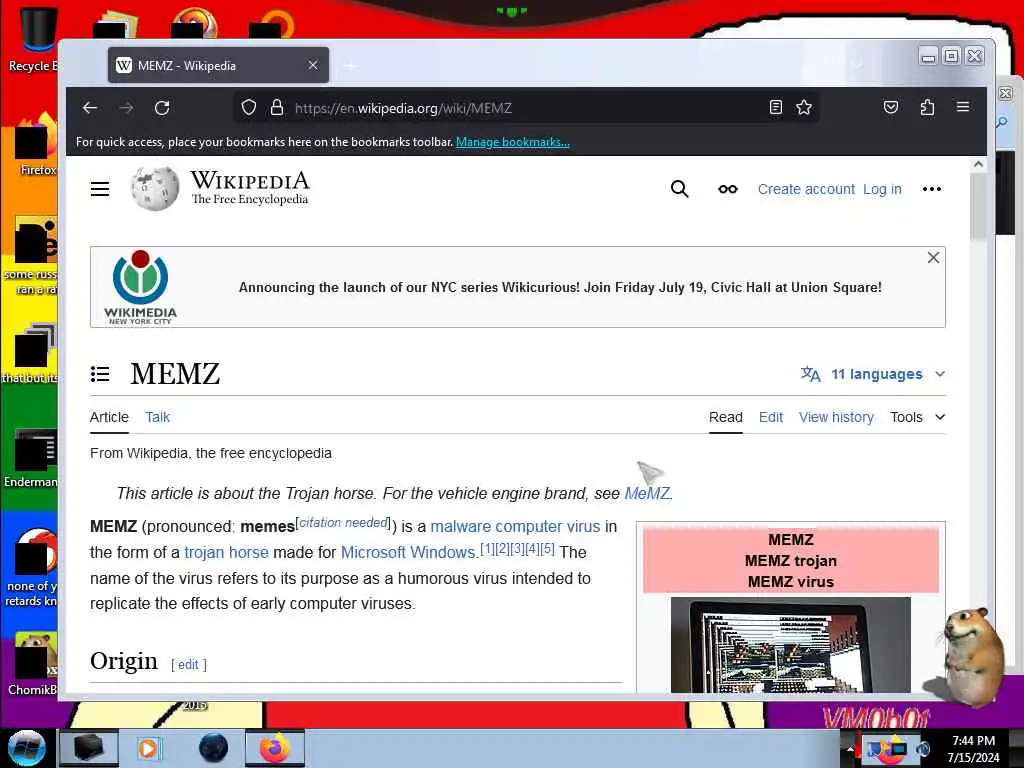Click the dark globe taskbar icon
This screenshot has height=768, width=1024.
pyautogui.click(x=214, y=748)
